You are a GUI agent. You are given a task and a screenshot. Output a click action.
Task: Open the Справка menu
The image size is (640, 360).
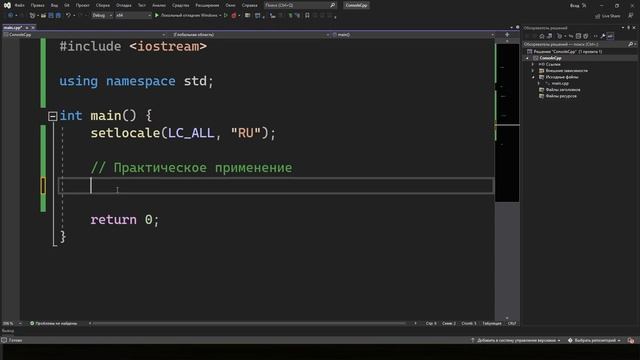[249, 5]
